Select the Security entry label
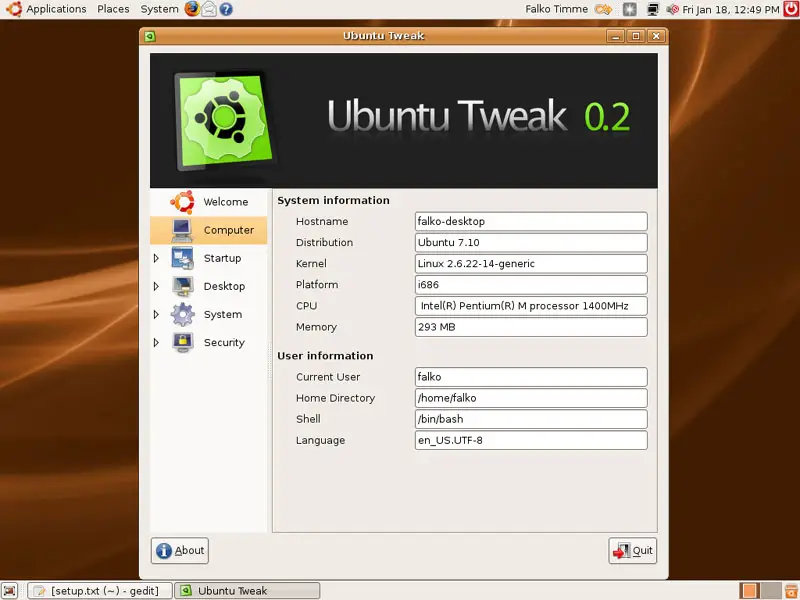Image resolution: width=800 pixels, height=600 pixels. click(224, 342)
